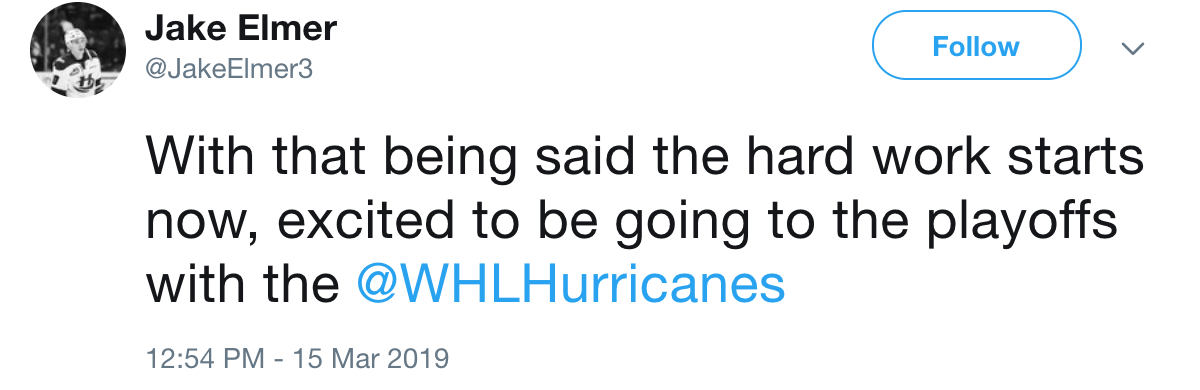The width and height of the screenshot is (1200, 390).
Task: Click the bold author name Jake Elmer
Action: coord(241,30)
